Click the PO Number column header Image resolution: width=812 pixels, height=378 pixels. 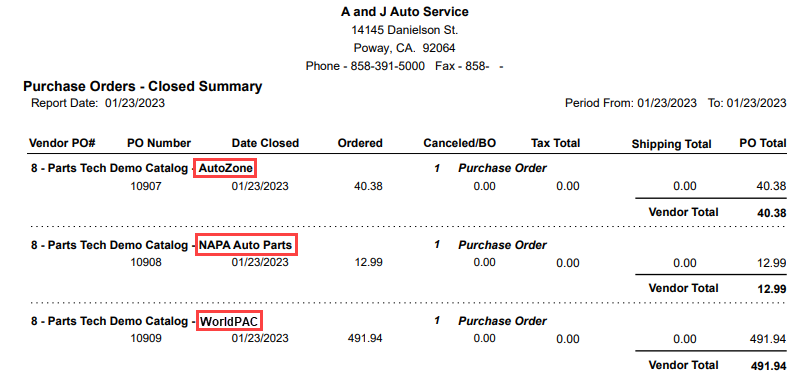tap(159, 143)
